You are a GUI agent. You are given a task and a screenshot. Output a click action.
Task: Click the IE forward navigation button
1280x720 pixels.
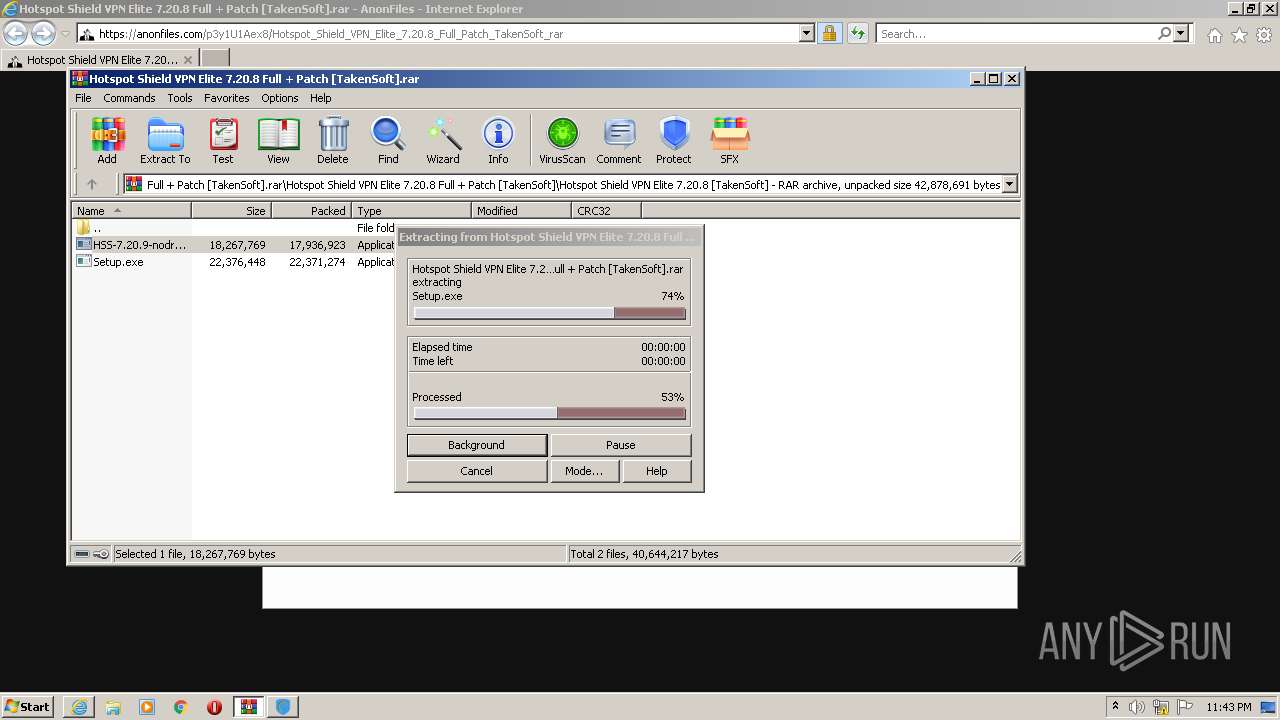coord(43,34)
